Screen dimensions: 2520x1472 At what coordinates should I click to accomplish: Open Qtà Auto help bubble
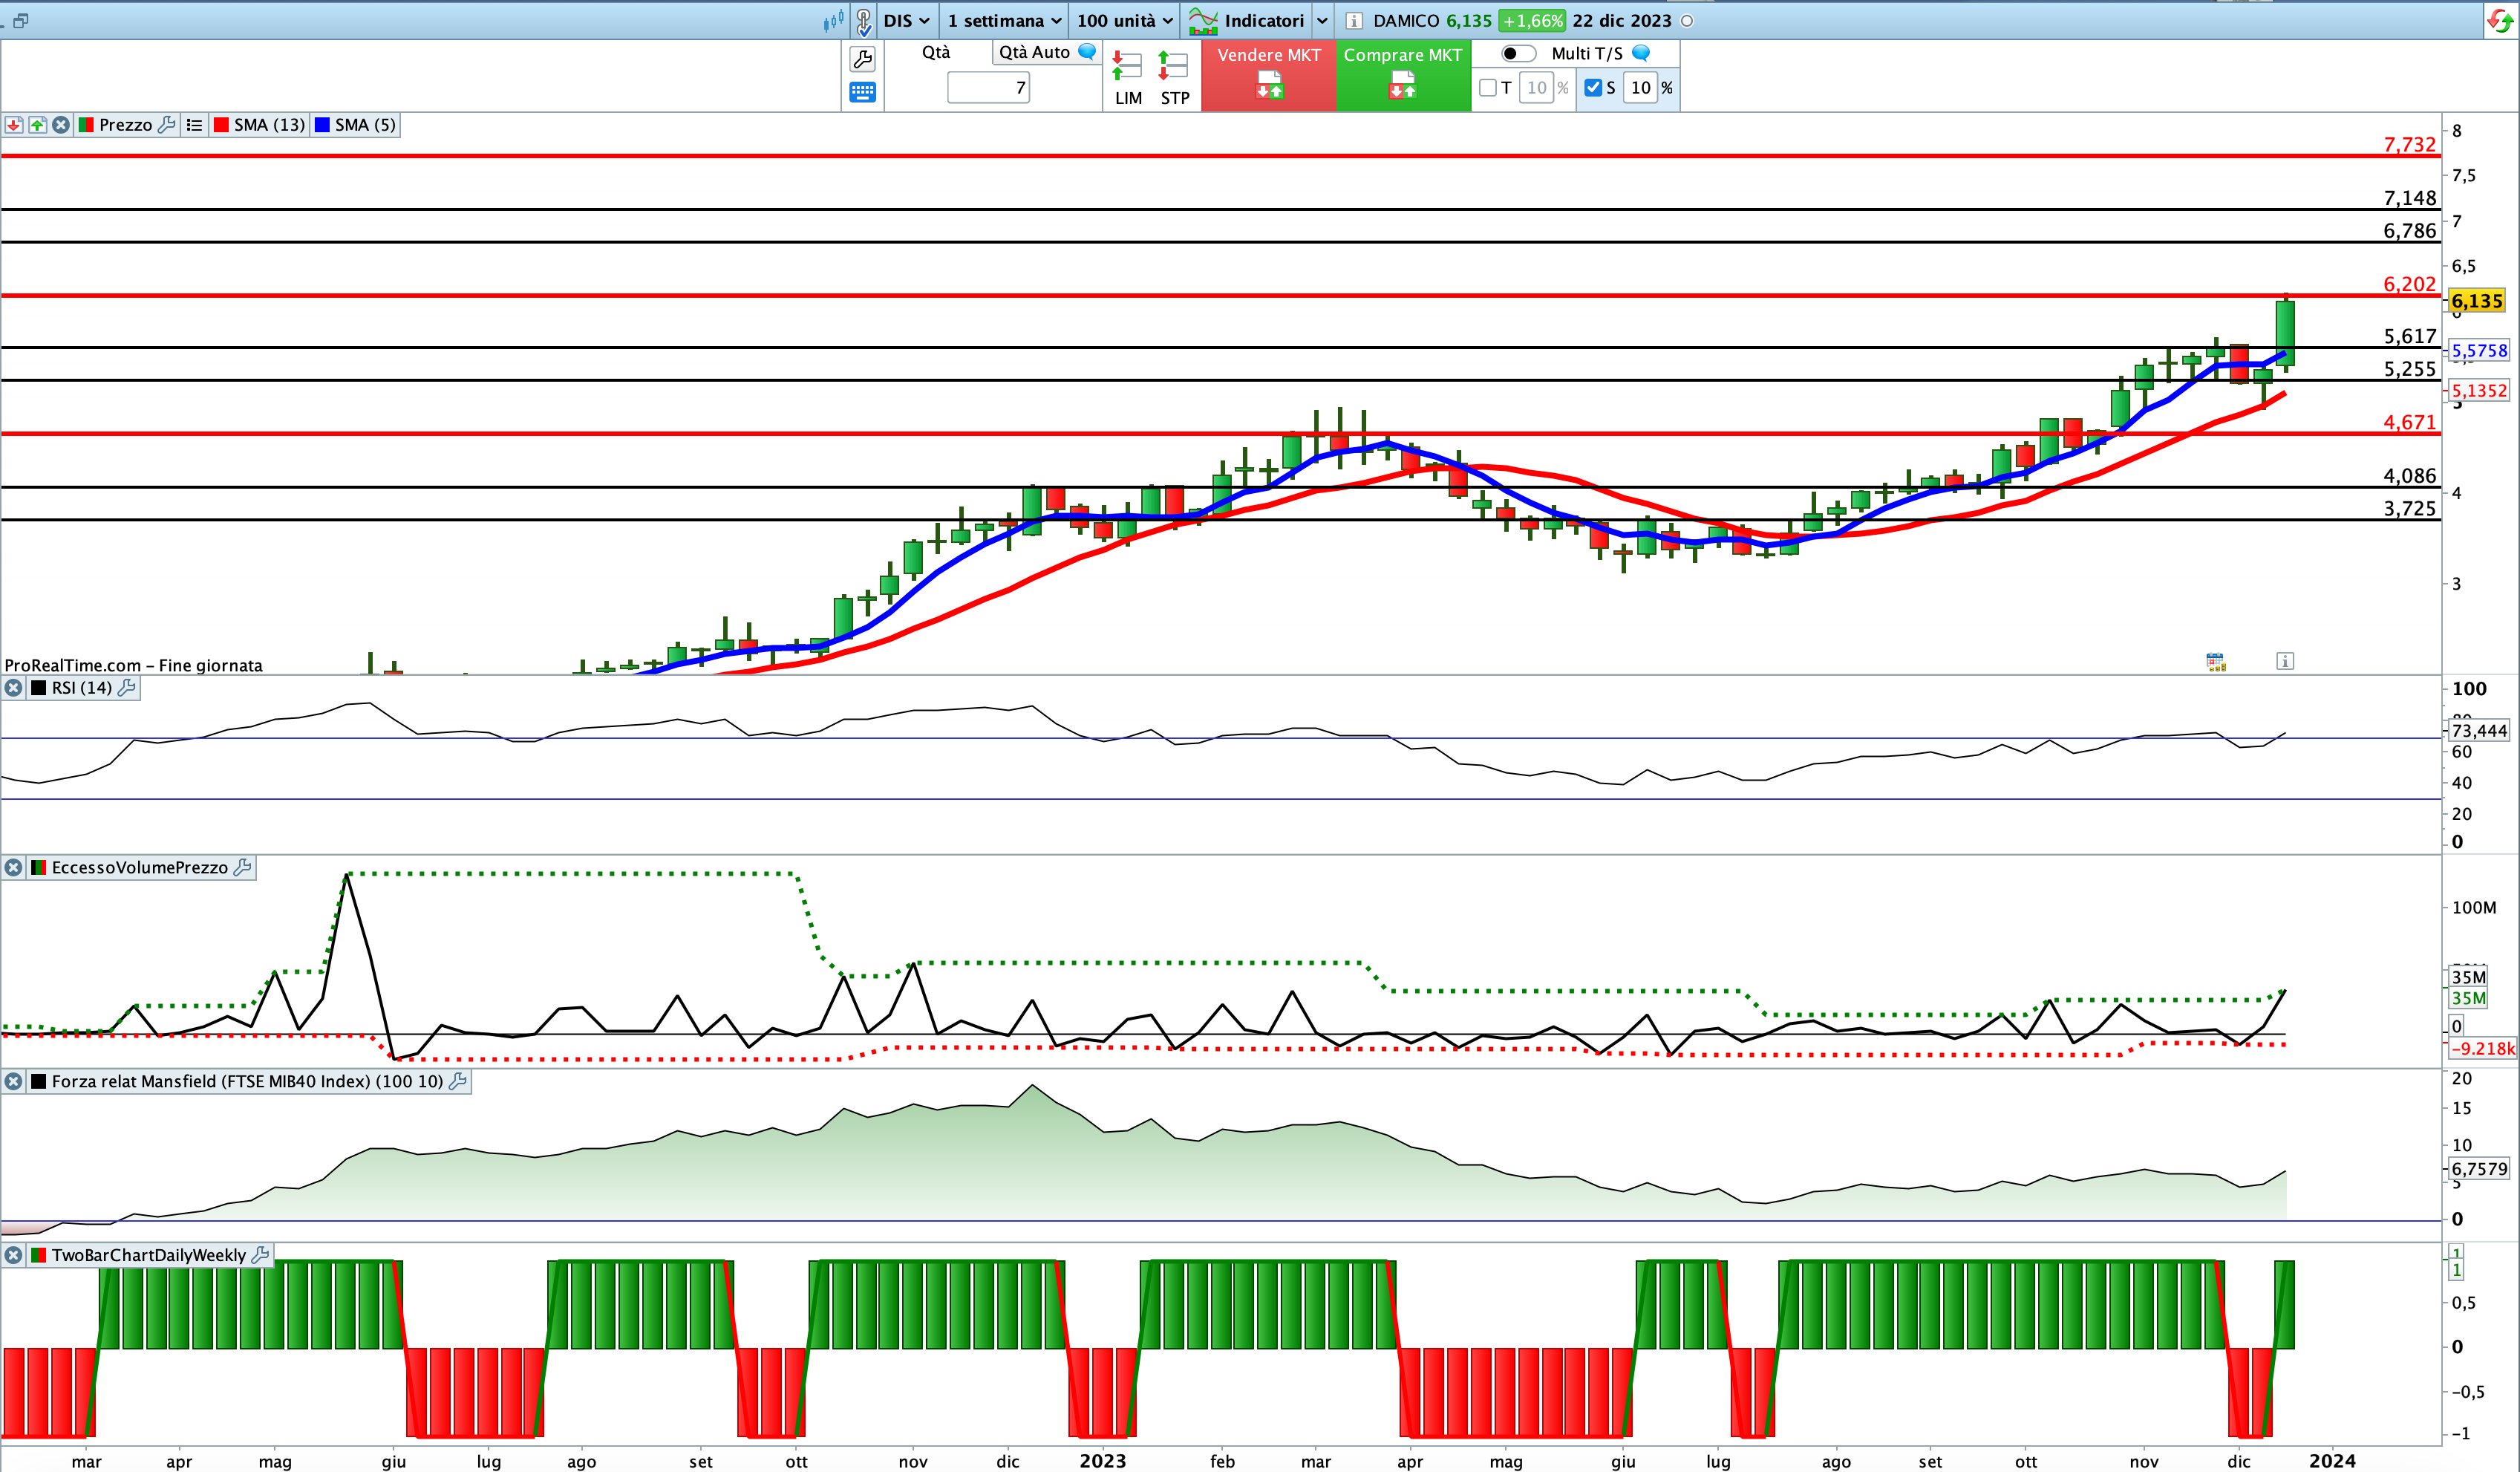click(x=1087, y=52)
